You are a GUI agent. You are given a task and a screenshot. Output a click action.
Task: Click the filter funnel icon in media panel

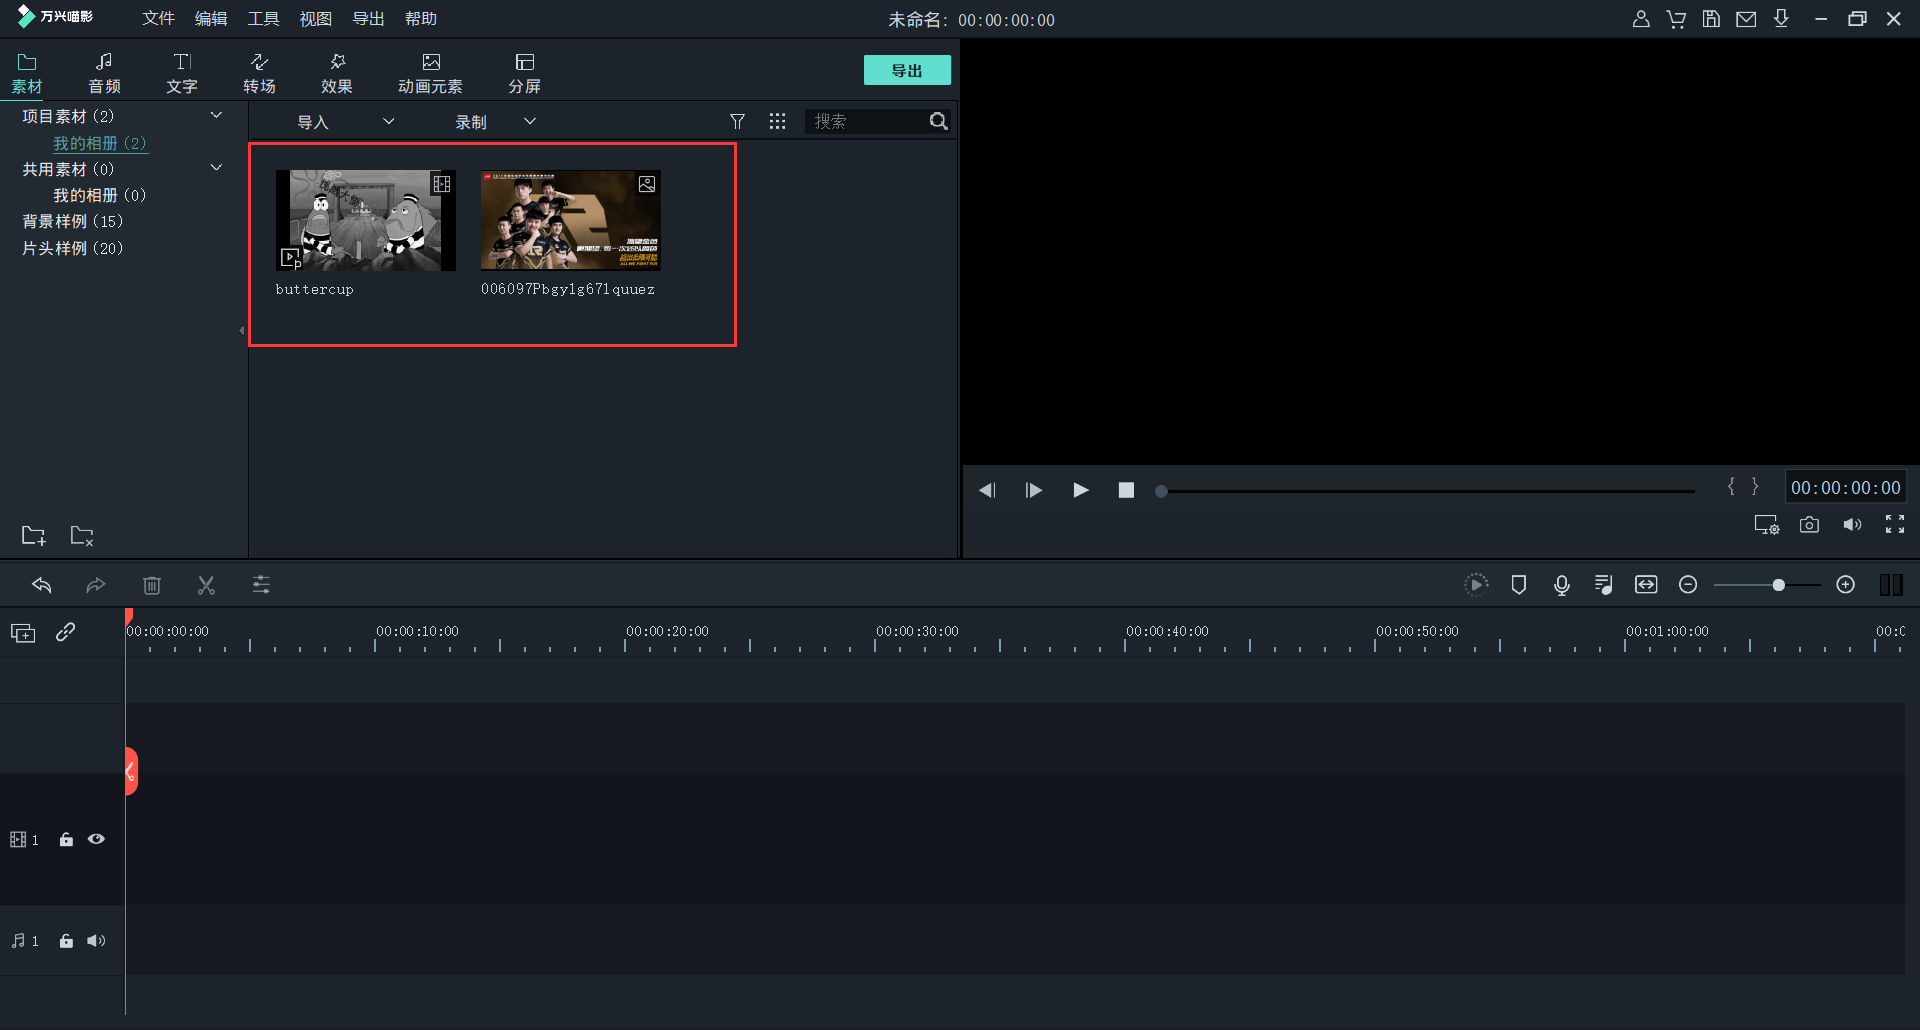click(x=737, y=121)
